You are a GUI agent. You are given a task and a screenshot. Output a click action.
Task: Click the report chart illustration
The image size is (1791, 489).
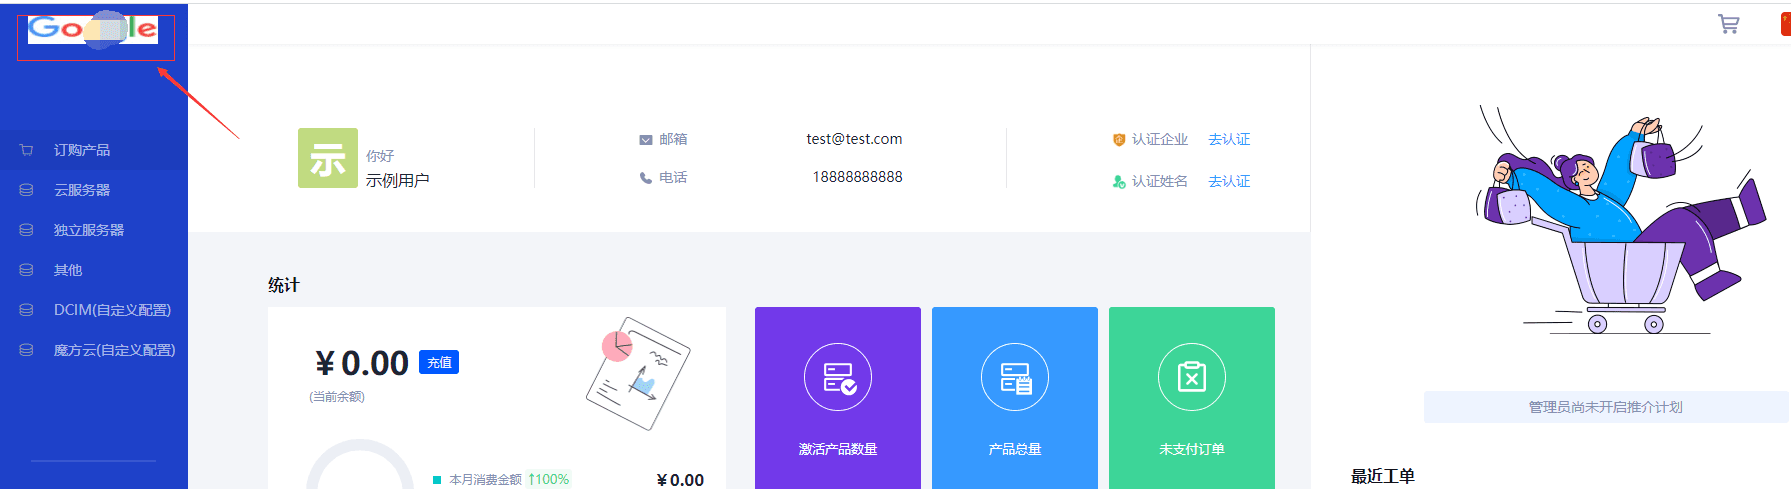[638, 374]
